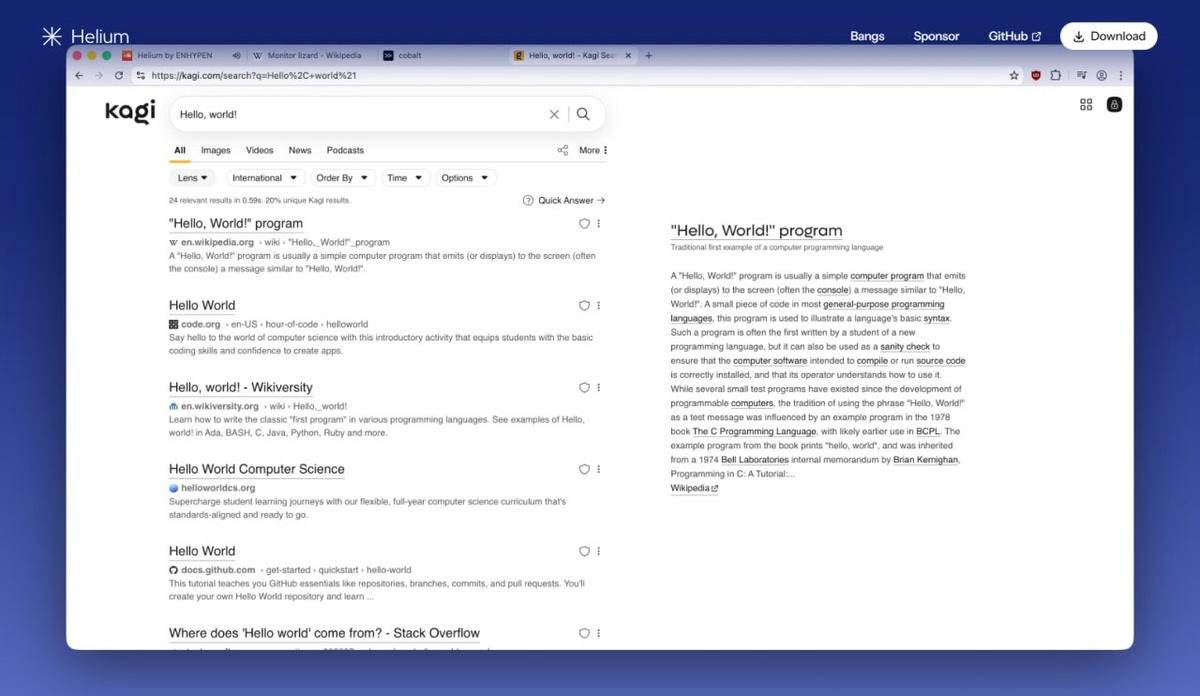Open Hello World Computer Science result
This screenshot has width=1200, height=696.
[257, 469]
